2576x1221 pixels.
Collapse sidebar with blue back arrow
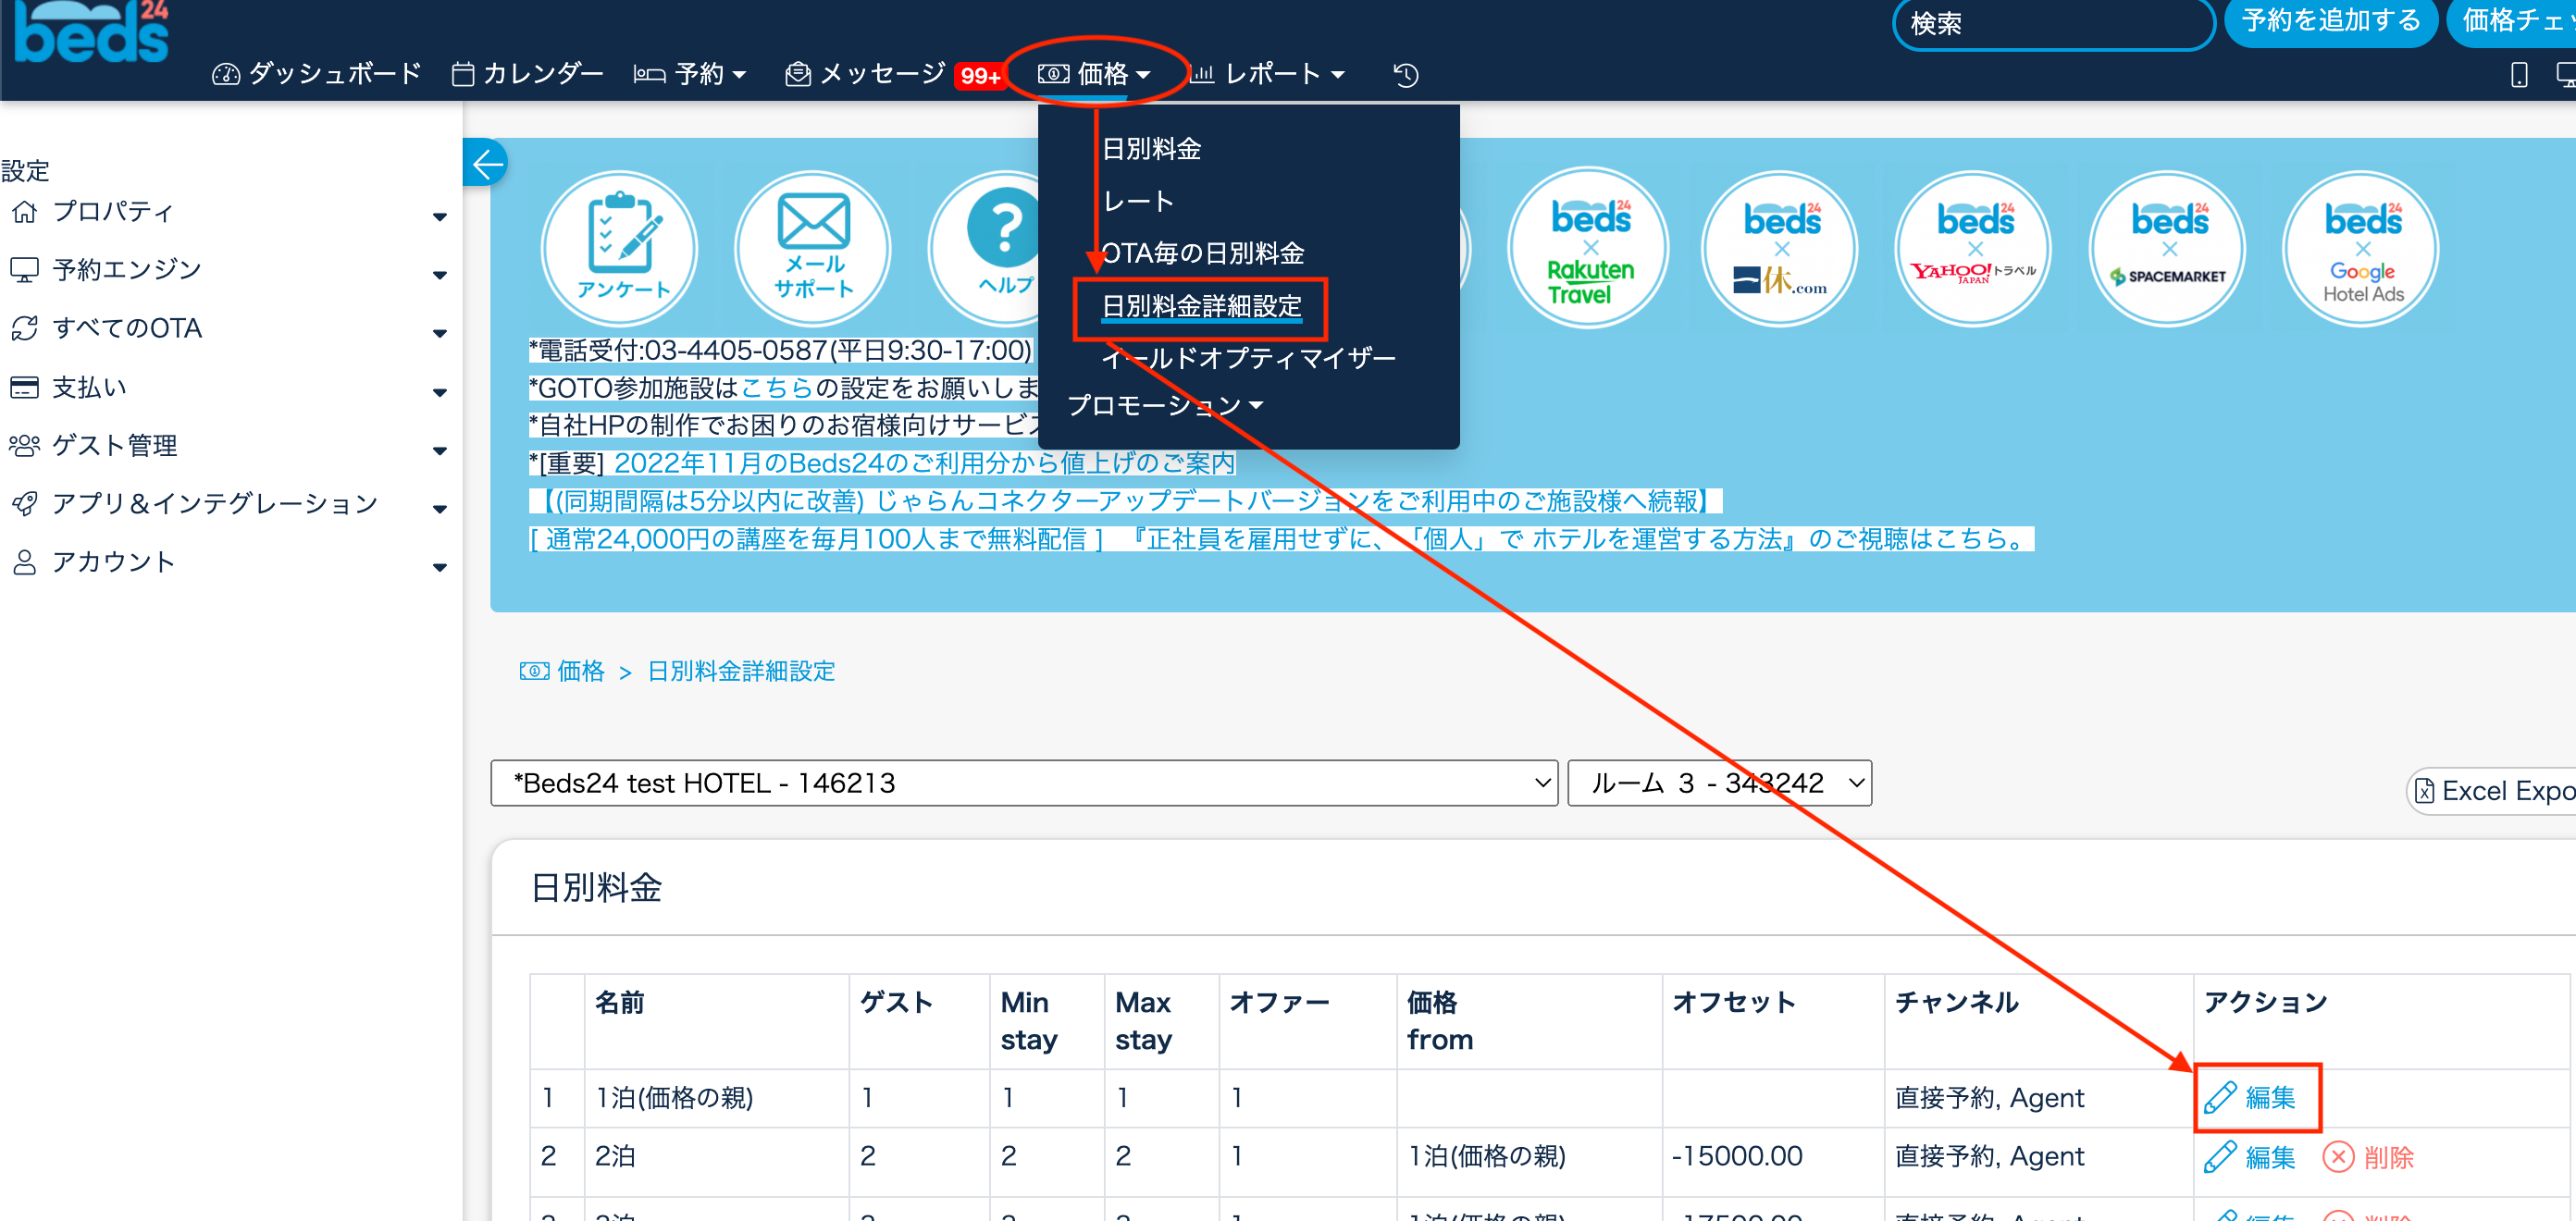click(x=487, y=163)
